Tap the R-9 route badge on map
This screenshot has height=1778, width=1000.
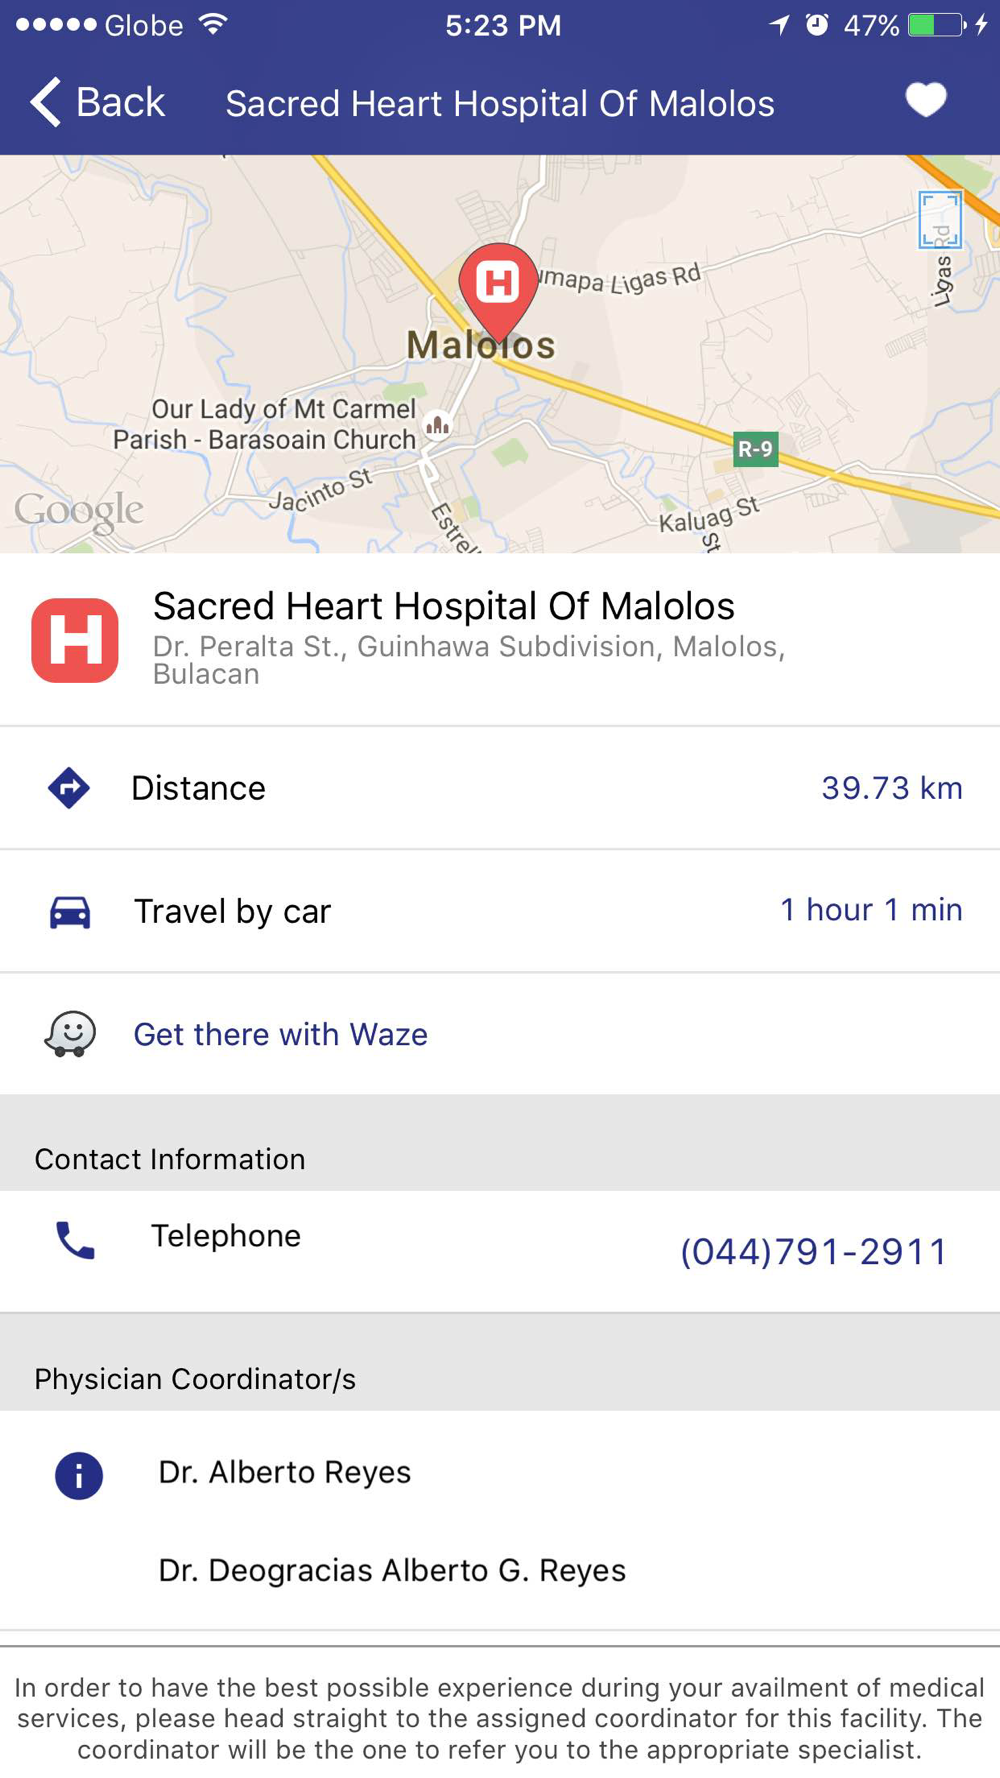pyautogui.click(x=755, y=449)
